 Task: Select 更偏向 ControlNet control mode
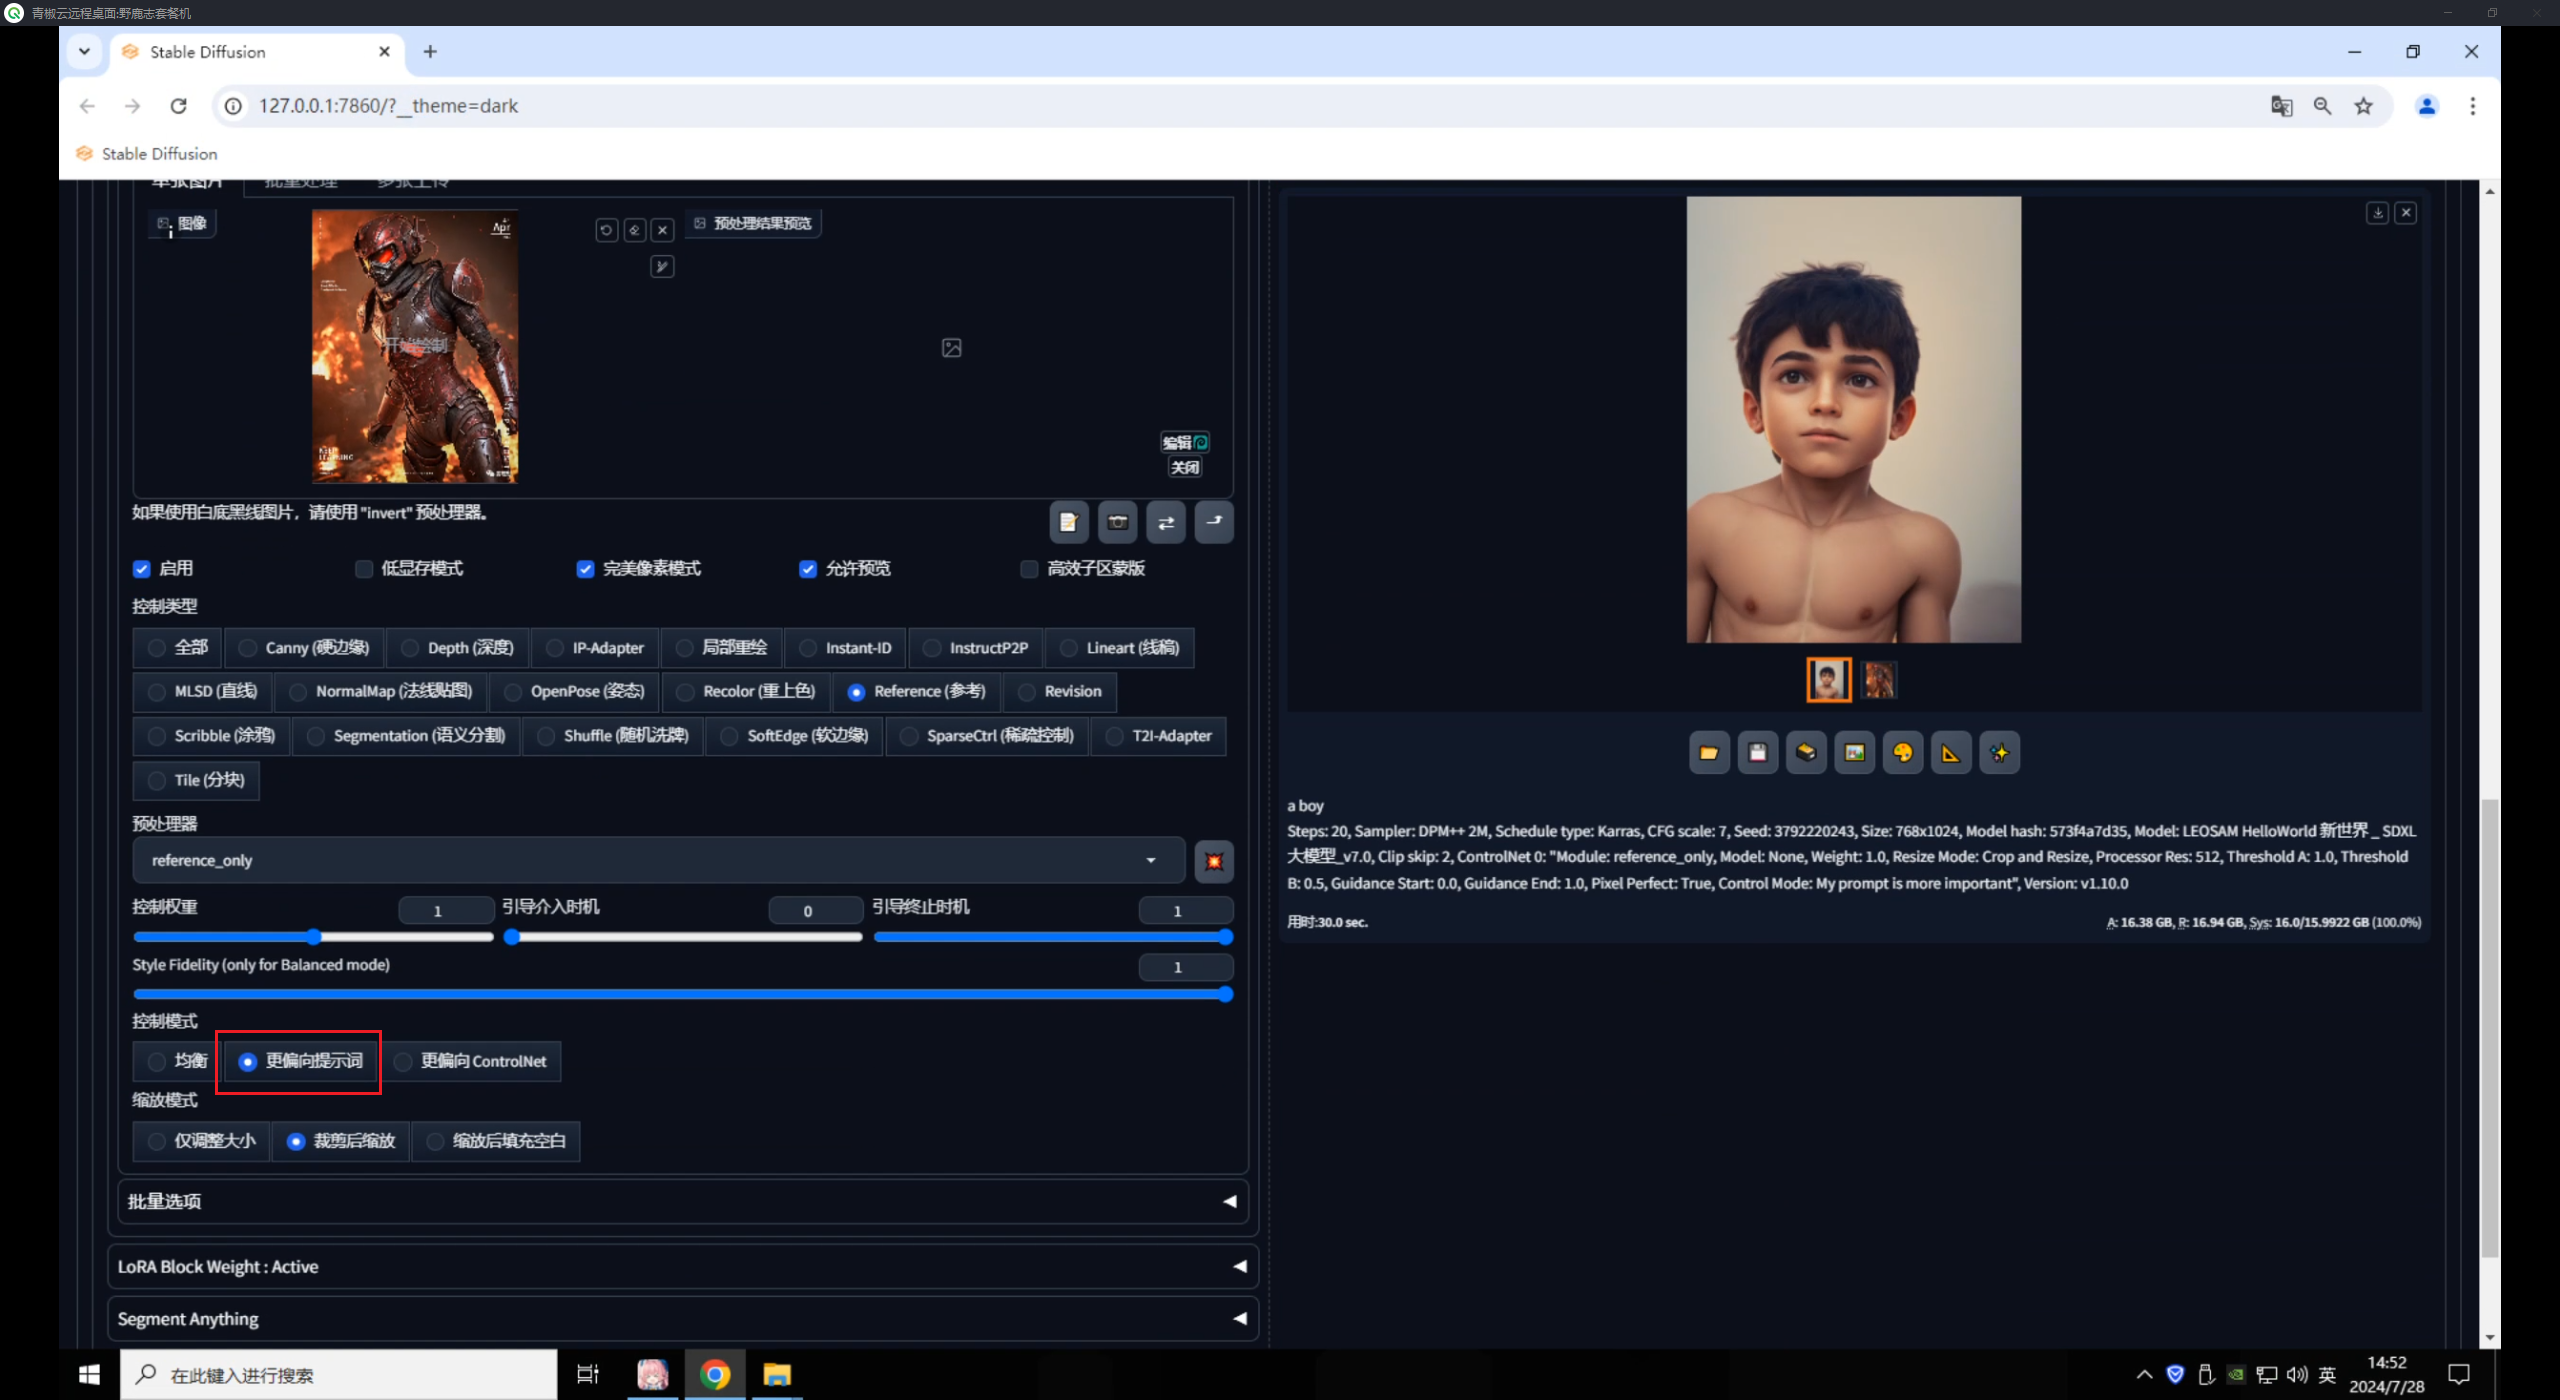tap(471, 1061)
